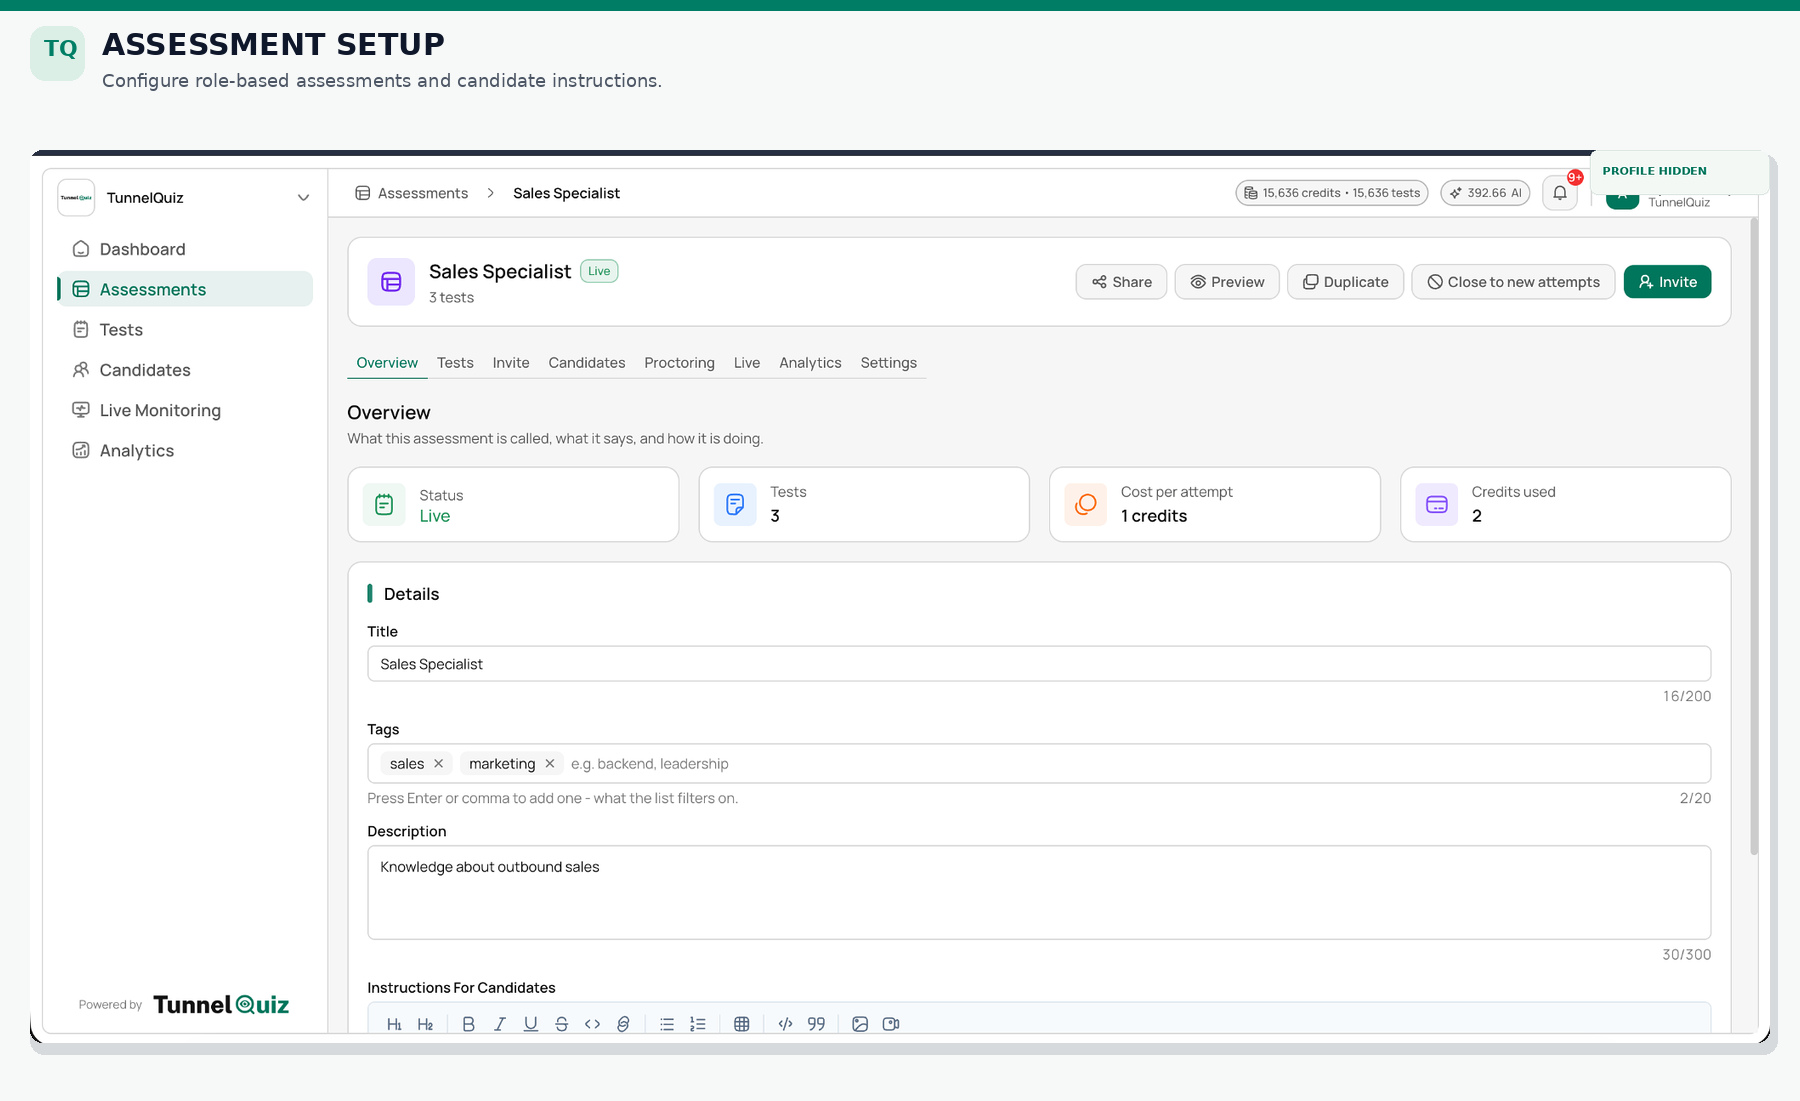Image resolution: width=1800 pixels, height=1101 pixels.
Task: Go to Dashboard in sidebar
Action: pos(185,249)
